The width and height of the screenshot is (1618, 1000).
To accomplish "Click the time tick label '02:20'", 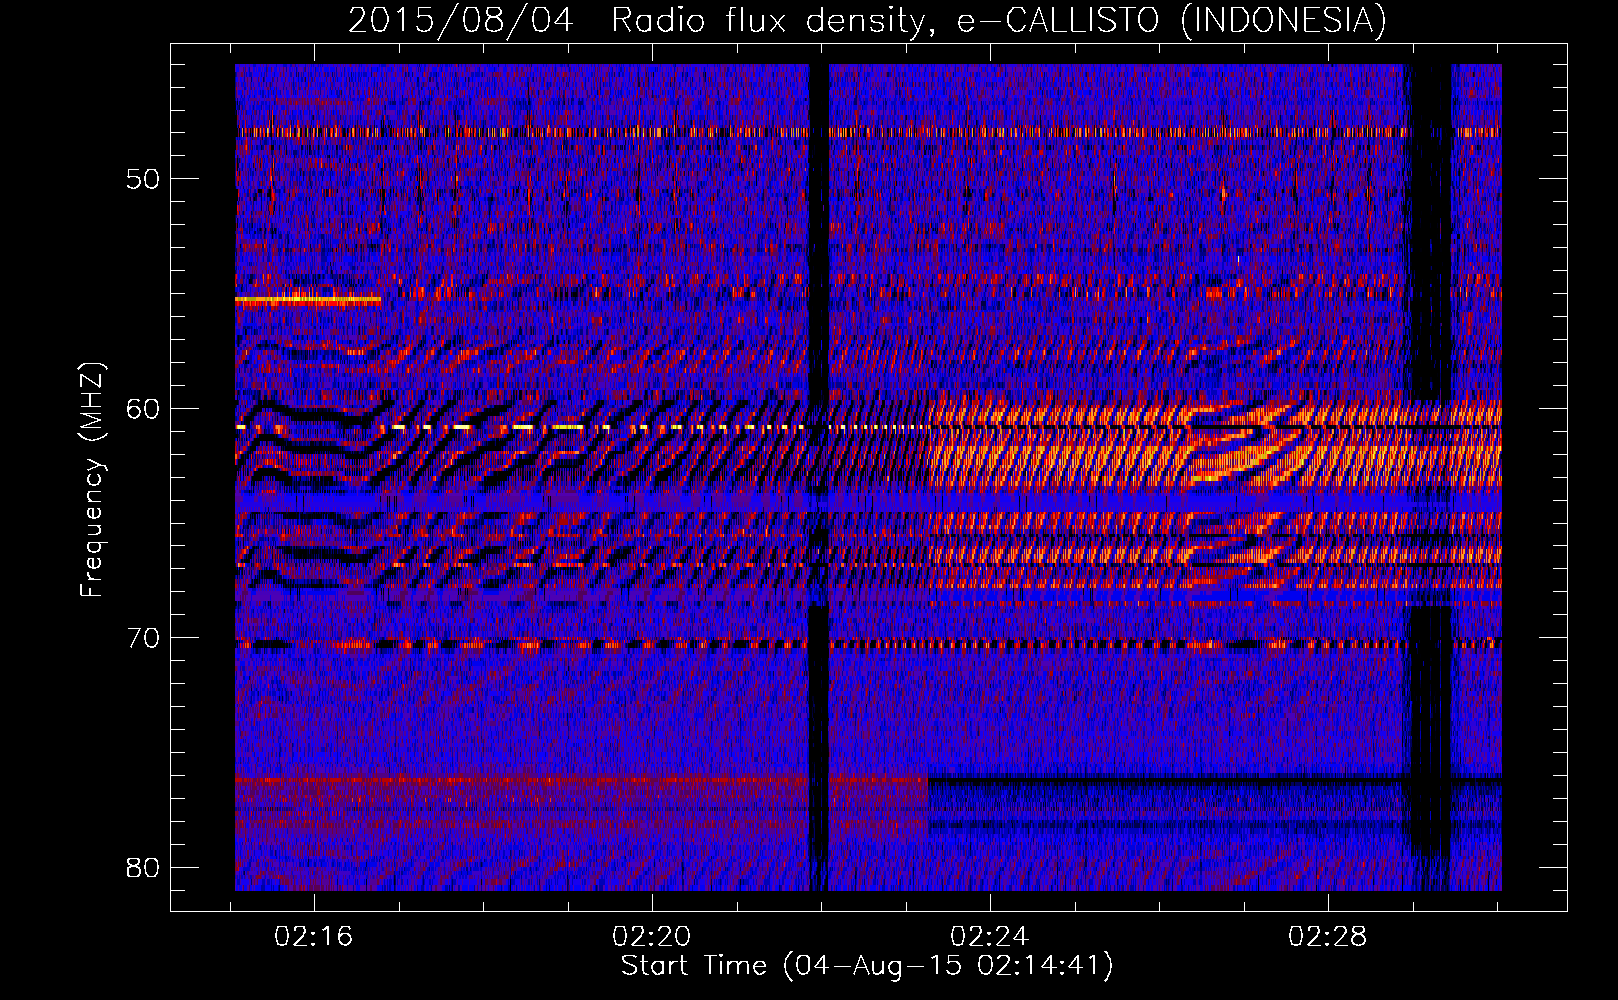I will pyautogui.click(x=652, y=936).
